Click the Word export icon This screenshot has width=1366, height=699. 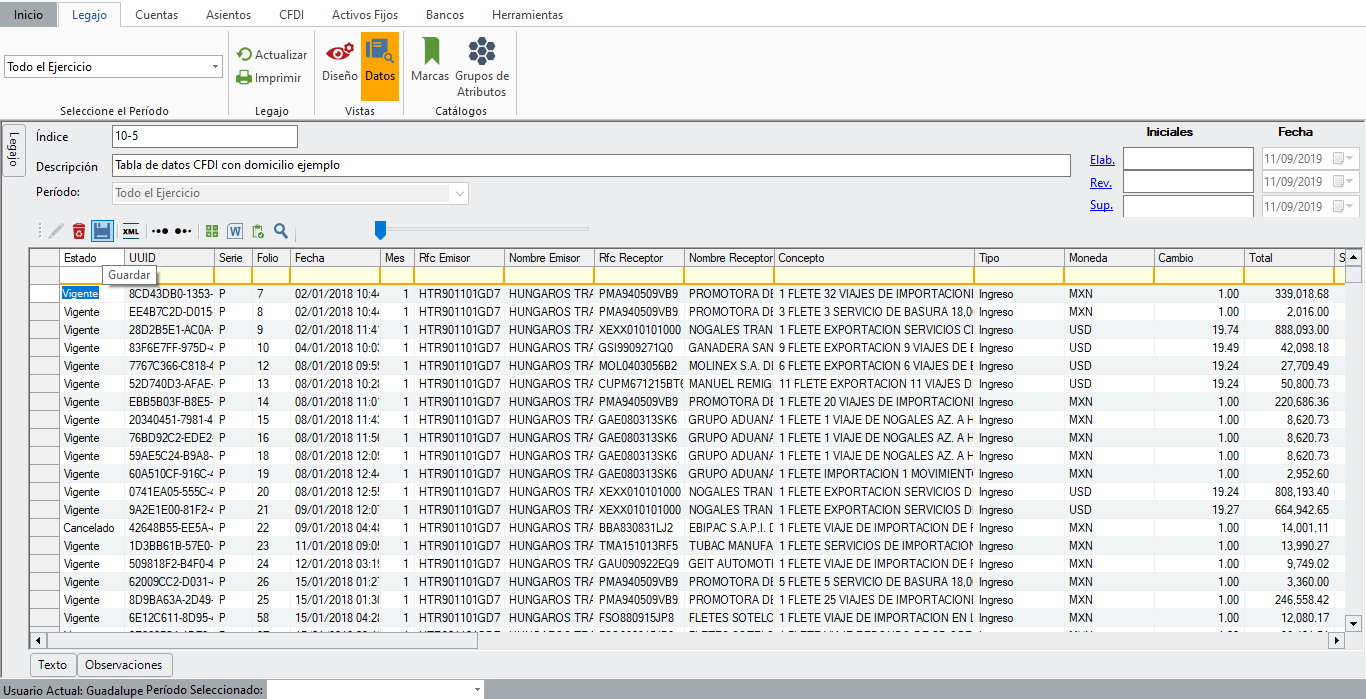[235, 231]
